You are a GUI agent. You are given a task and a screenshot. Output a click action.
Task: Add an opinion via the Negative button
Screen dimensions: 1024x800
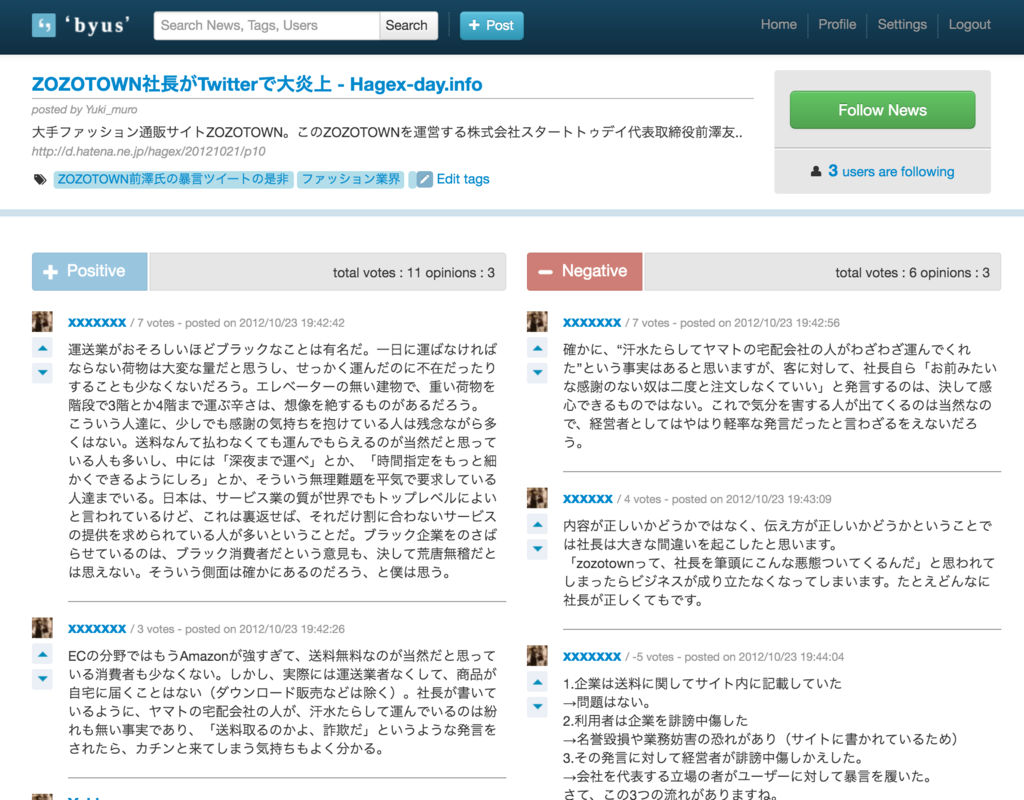pos(584,271)
